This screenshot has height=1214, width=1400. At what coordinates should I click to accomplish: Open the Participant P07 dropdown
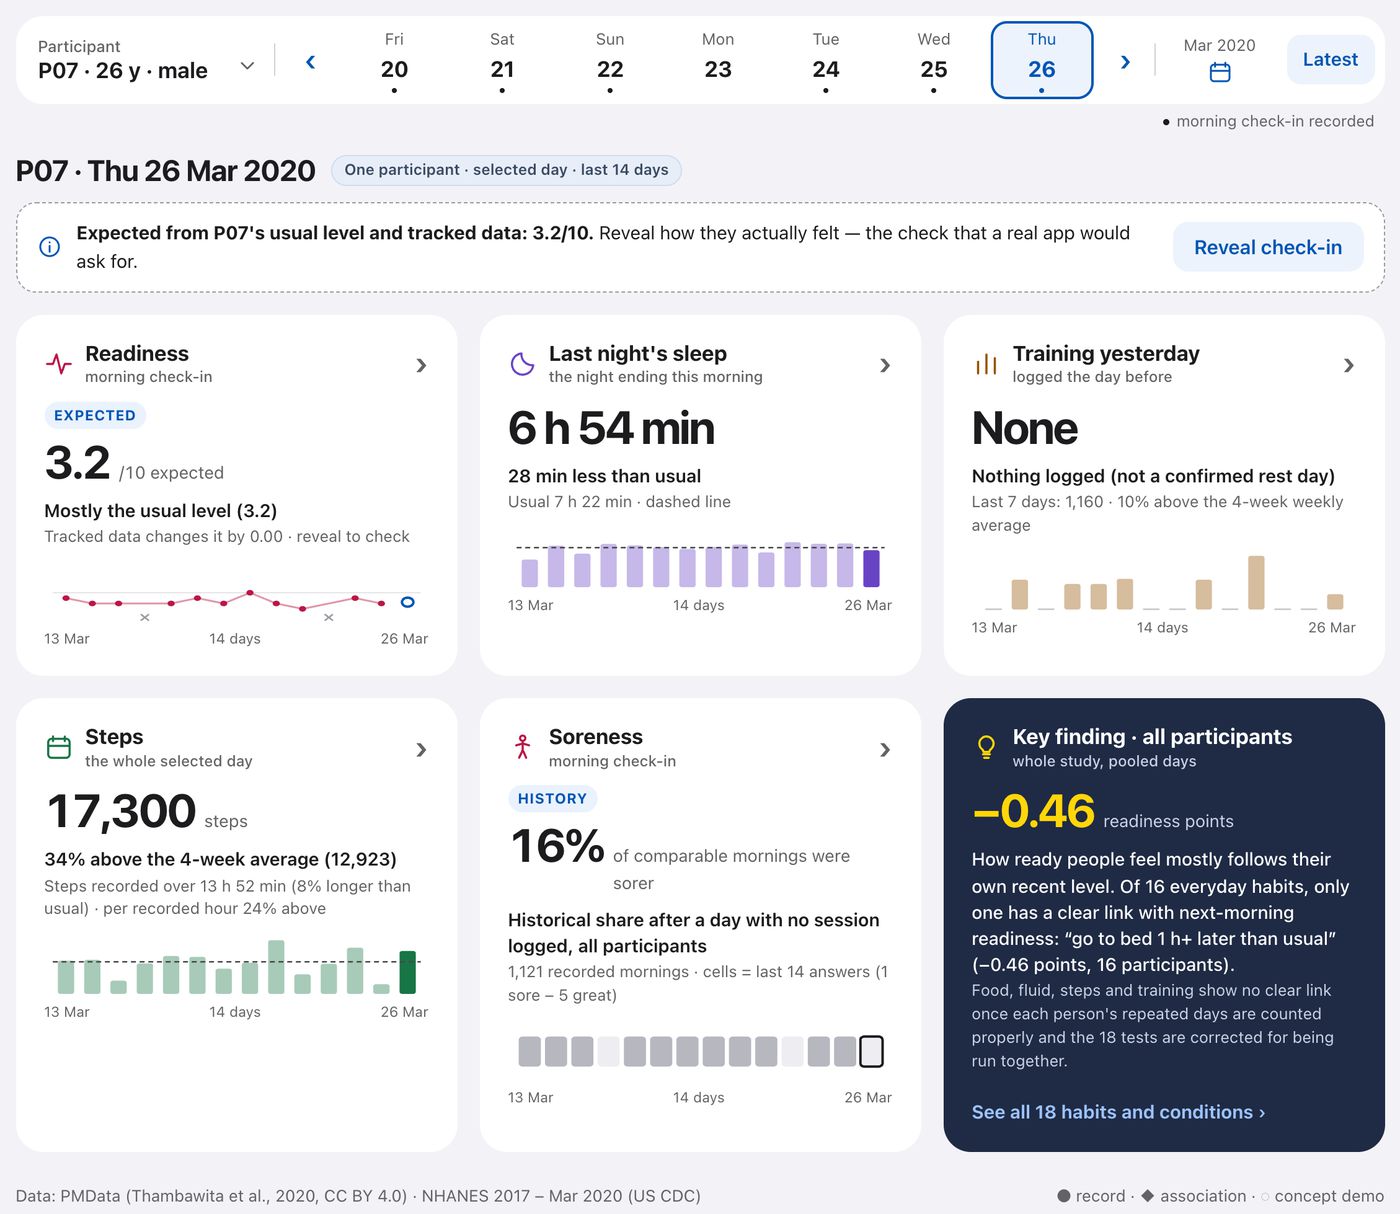click(146, 60)
